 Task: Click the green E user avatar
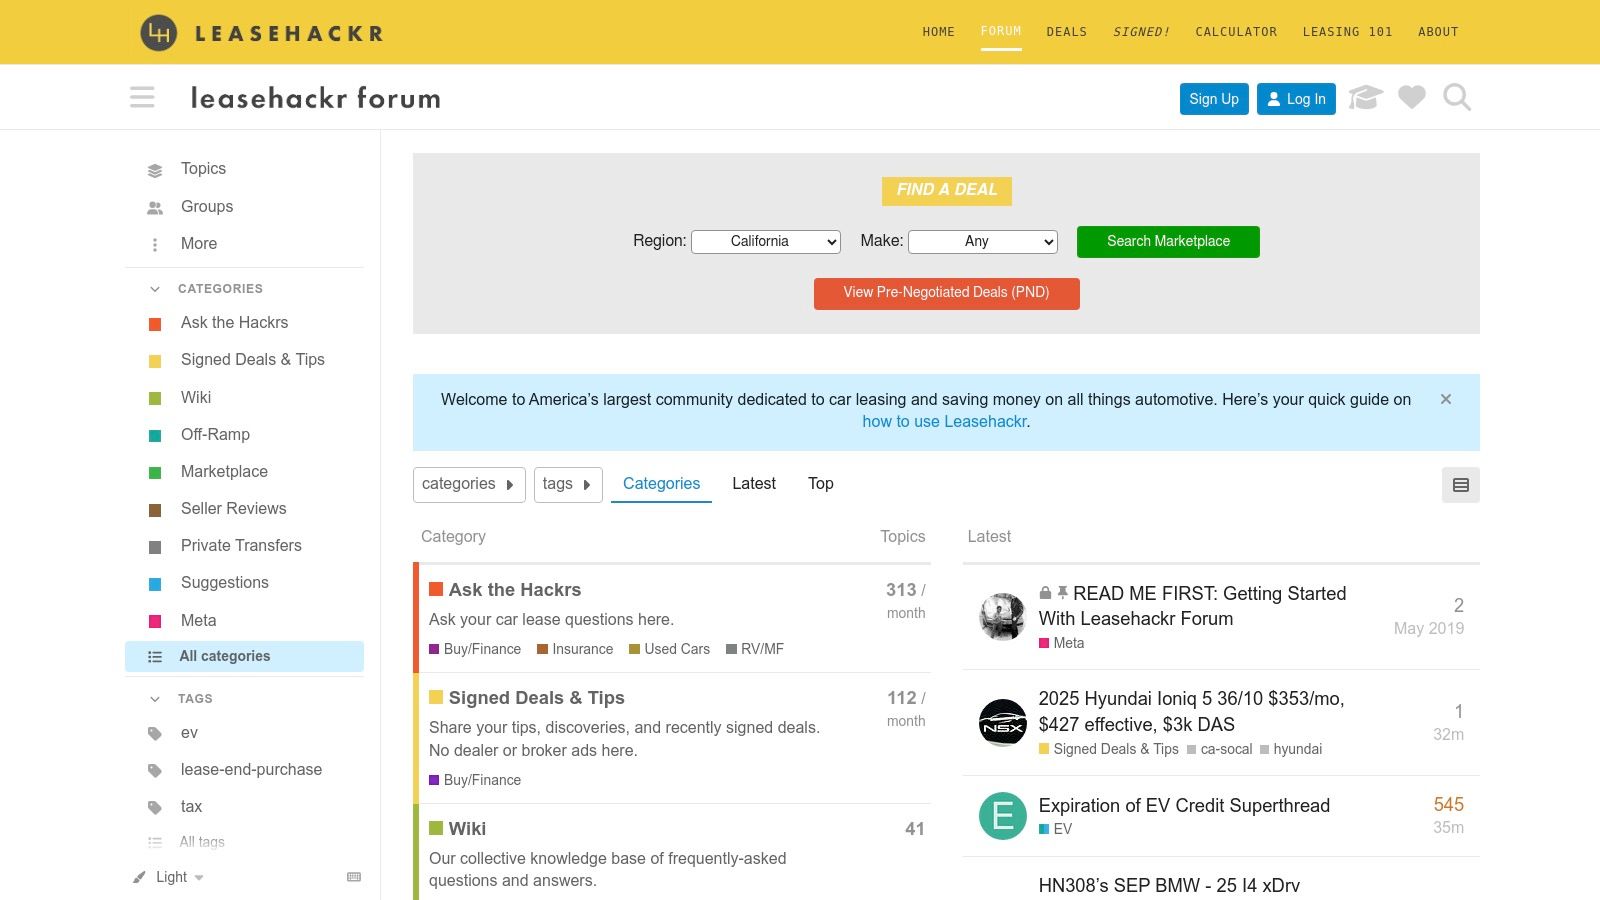[1002, 816]
